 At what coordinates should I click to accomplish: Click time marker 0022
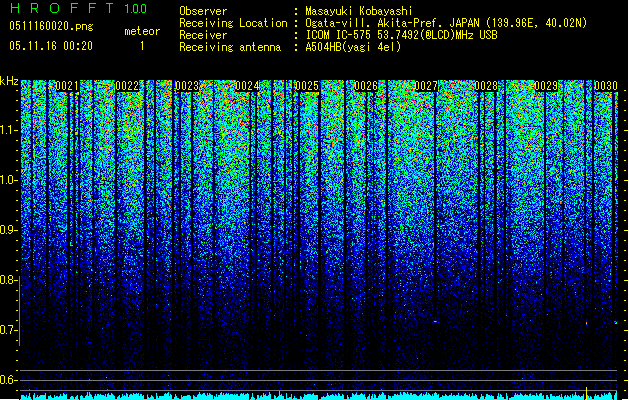(127, 86)
